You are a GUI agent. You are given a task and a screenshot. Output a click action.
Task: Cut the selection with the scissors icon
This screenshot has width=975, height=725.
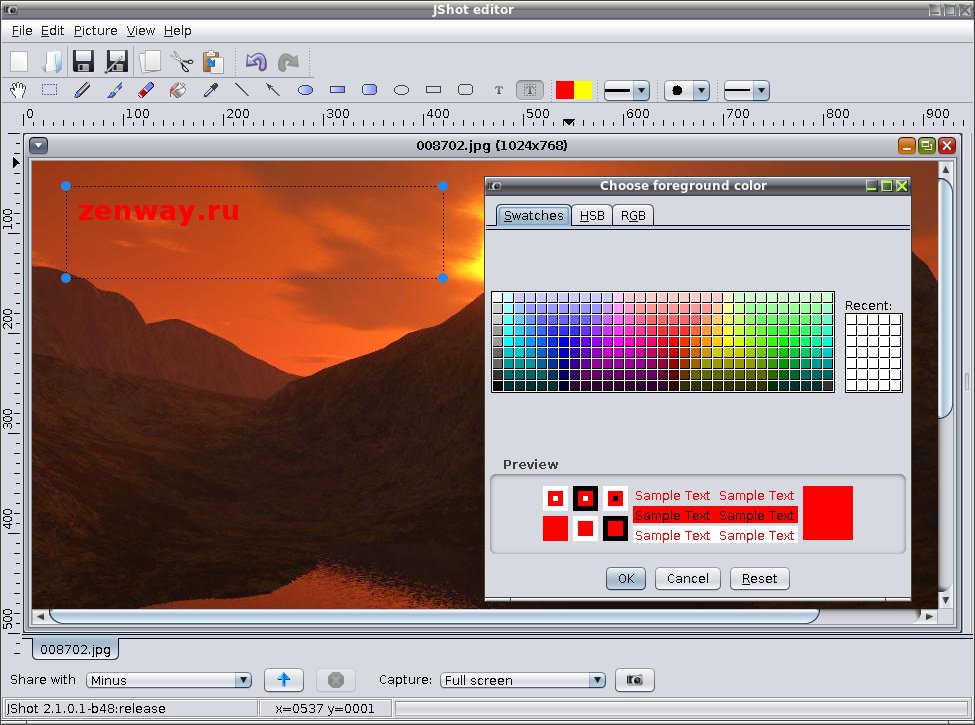coord(182,62)
